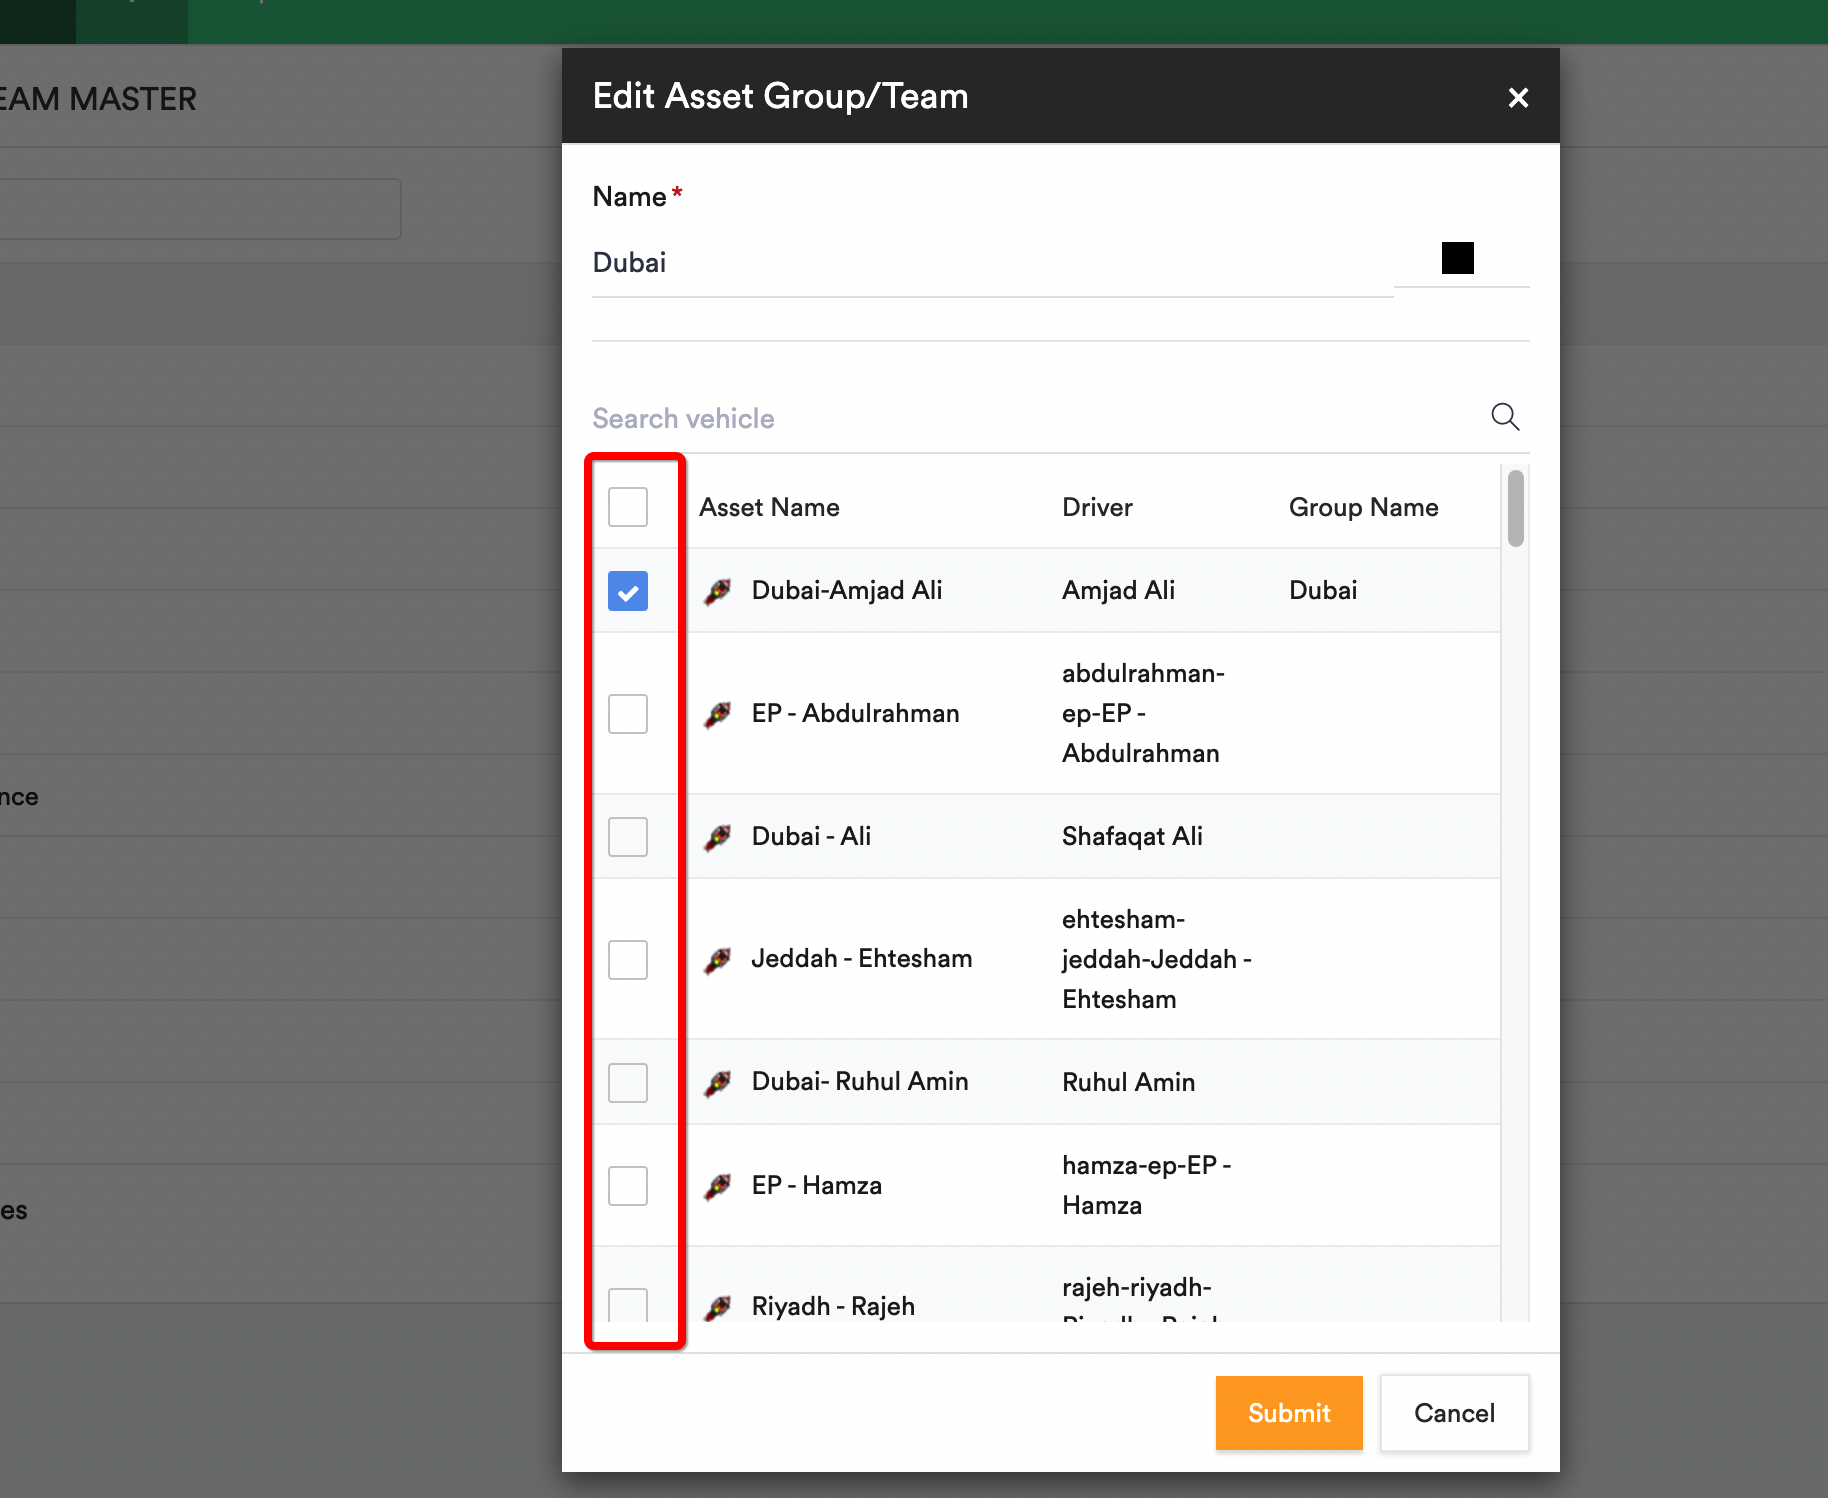Edit the Name field containing Dubai
The height and width of the screenshot is (1498, 1828).
(992, 262)
